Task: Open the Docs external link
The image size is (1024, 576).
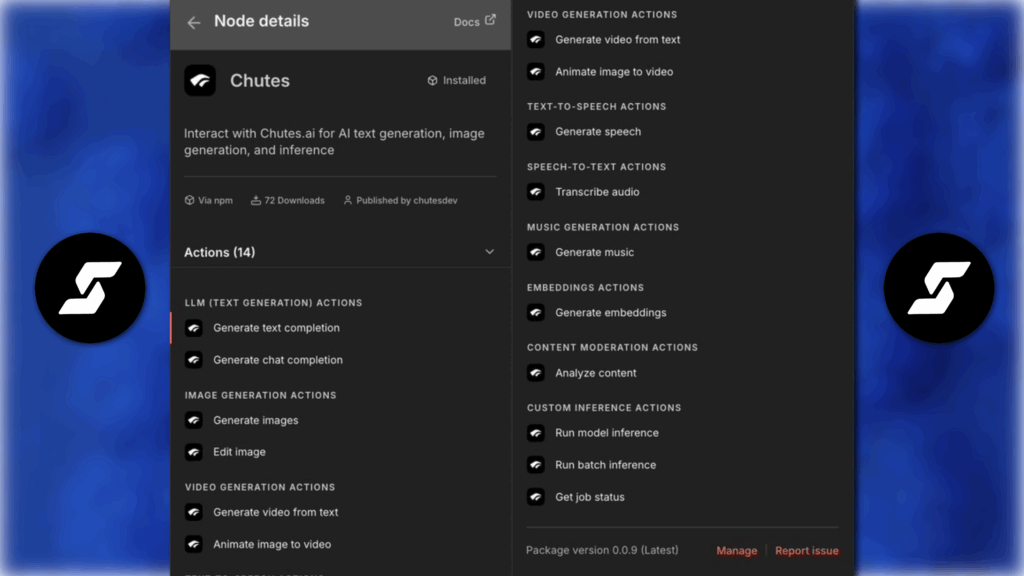Action: 474,21
